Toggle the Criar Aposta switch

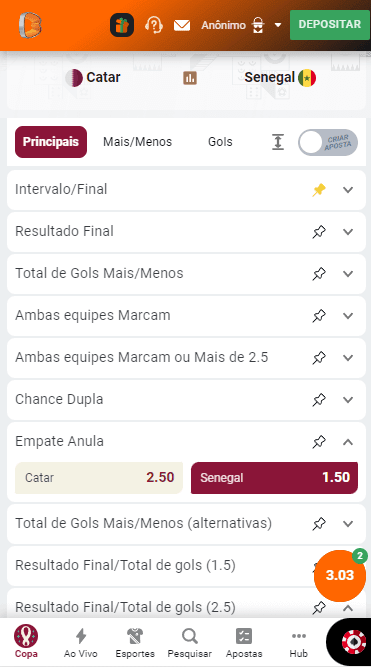pos(328,142)
